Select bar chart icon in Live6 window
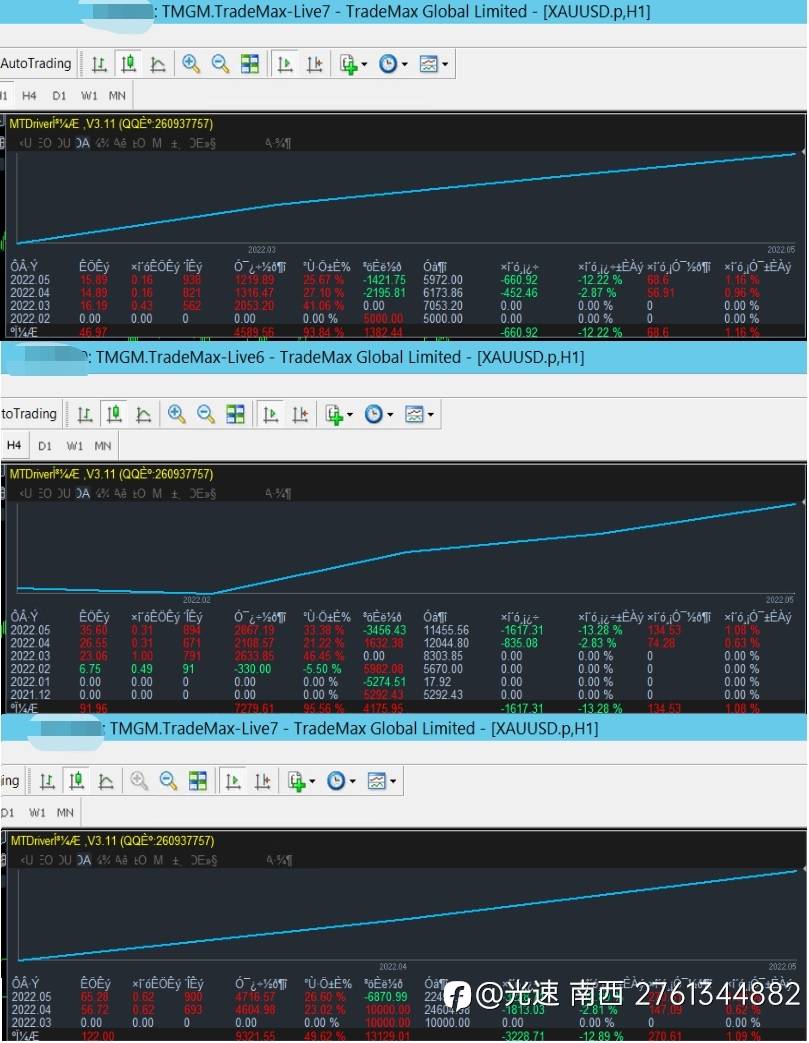The width and height of the screenshot is (809, 1043). (84, 414)
